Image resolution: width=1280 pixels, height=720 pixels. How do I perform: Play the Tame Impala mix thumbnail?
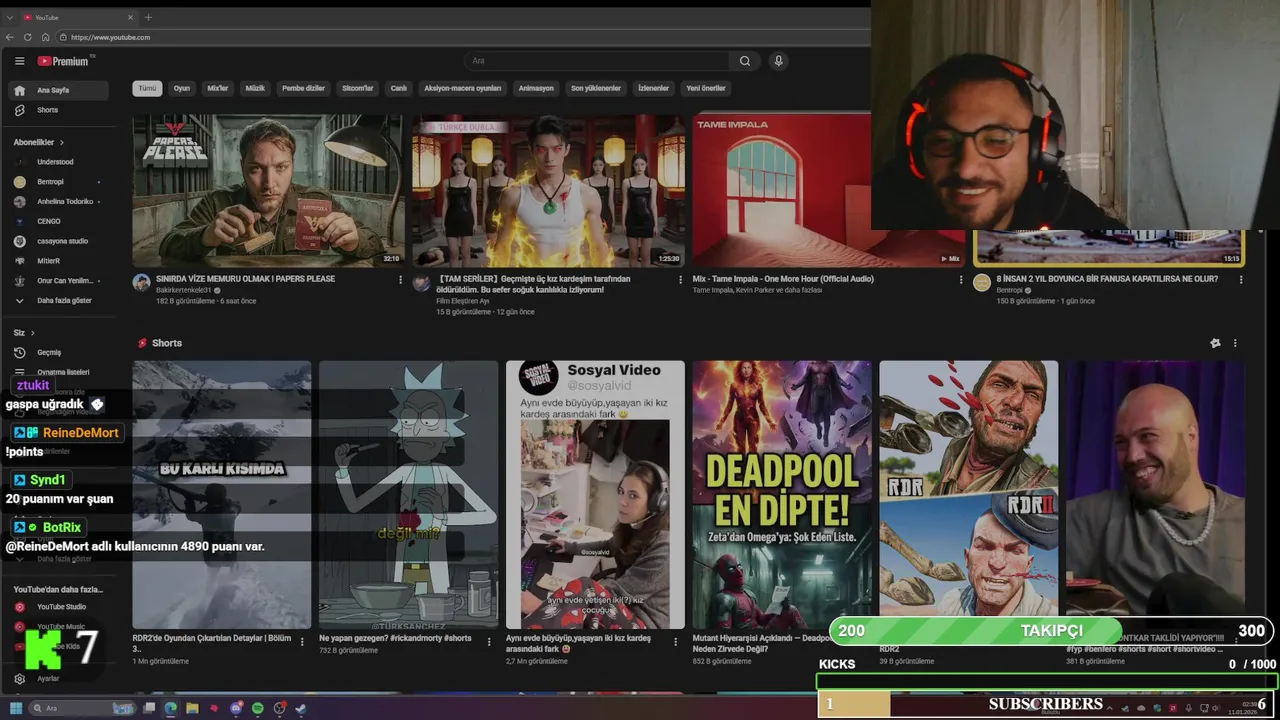pos(782,190)
